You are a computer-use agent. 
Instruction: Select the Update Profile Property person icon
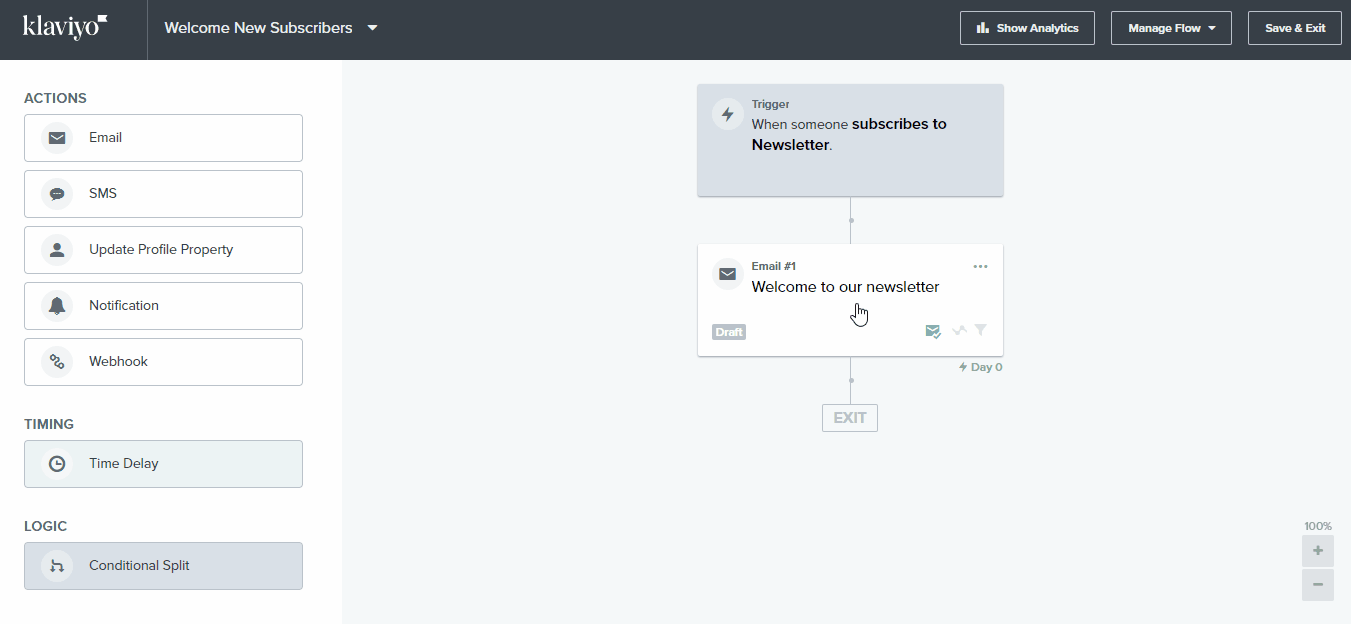(x=57, y=249)
